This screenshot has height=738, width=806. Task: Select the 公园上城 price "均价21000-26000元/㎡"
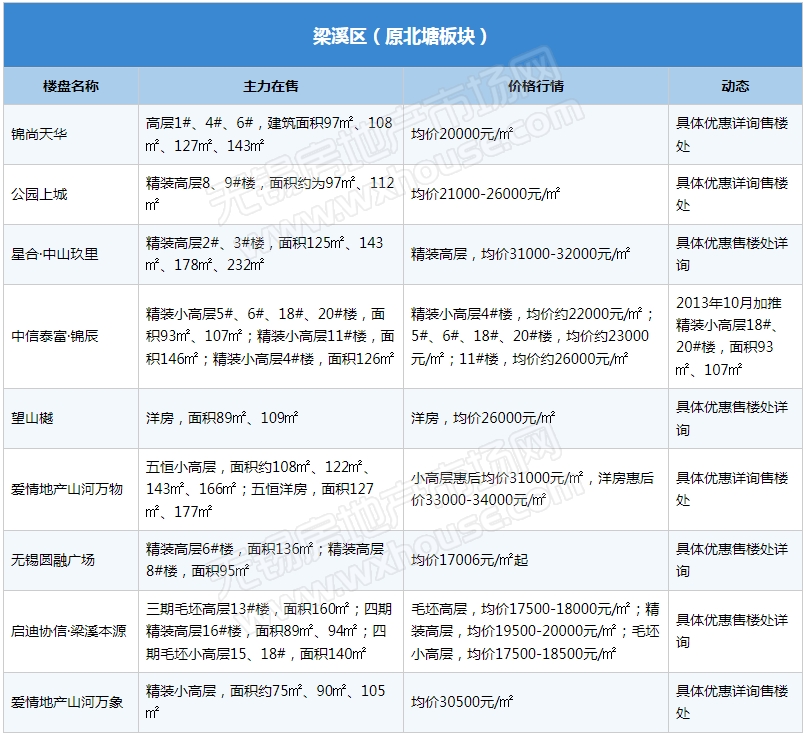coord(485,194)
